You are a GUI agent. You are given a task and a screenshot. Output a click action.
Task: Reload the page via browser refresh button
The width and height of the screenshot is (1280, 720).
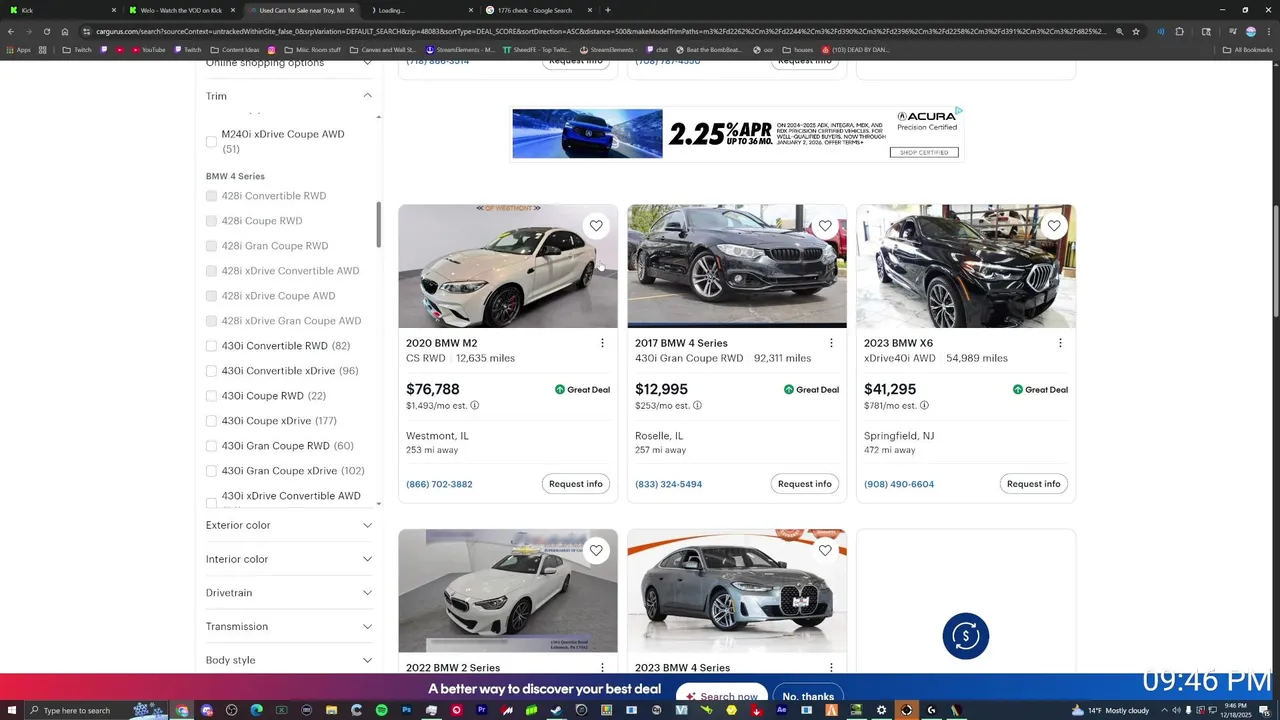[46, 31]
